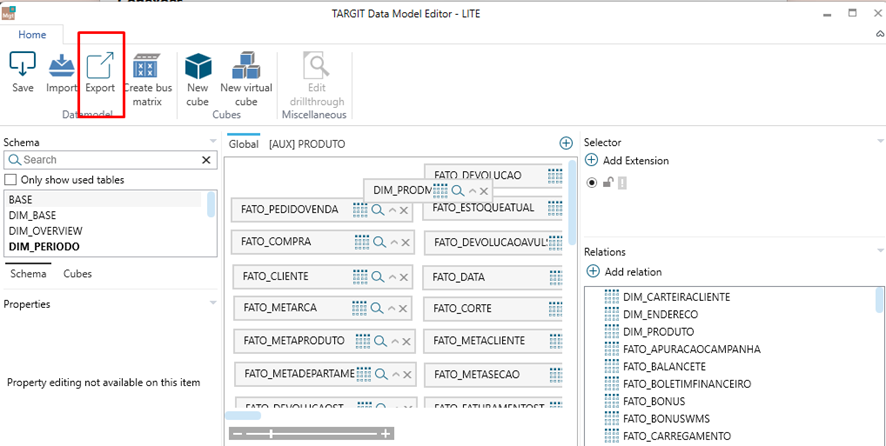Click the Save icon in ribbon

point(23,64)
